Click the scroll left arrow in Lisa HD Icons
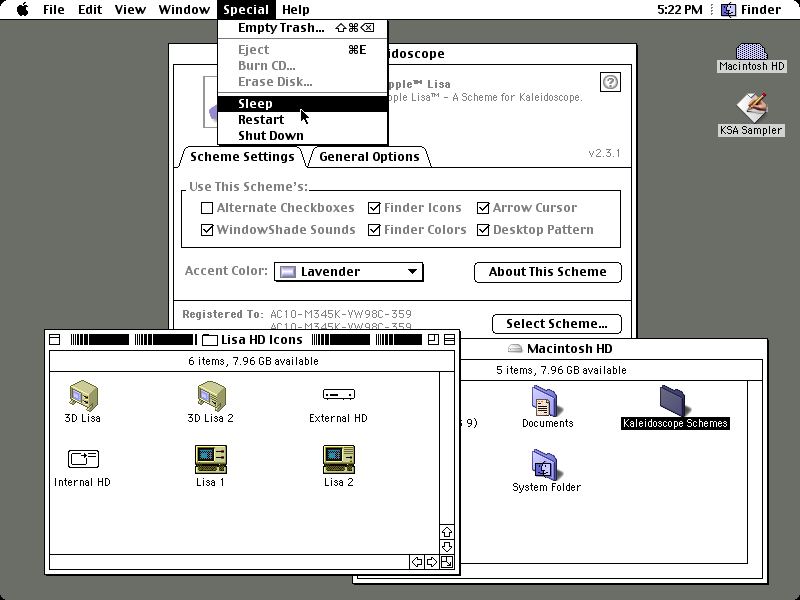This screenshot has height=600, width=800. pos(417,562)
